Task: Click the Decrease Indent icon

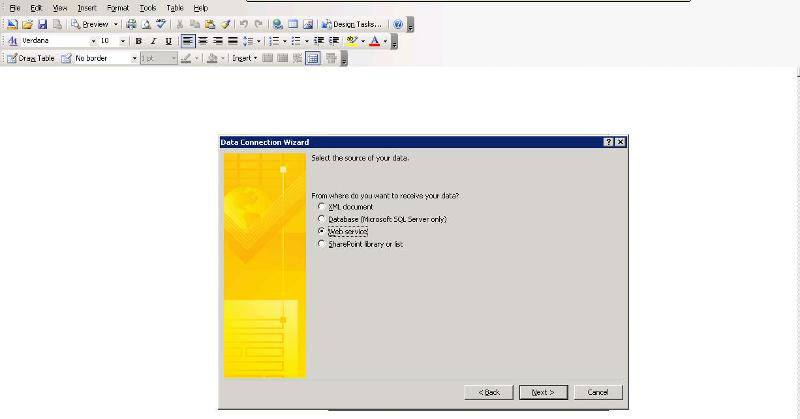Action: (x=319, y=41)
